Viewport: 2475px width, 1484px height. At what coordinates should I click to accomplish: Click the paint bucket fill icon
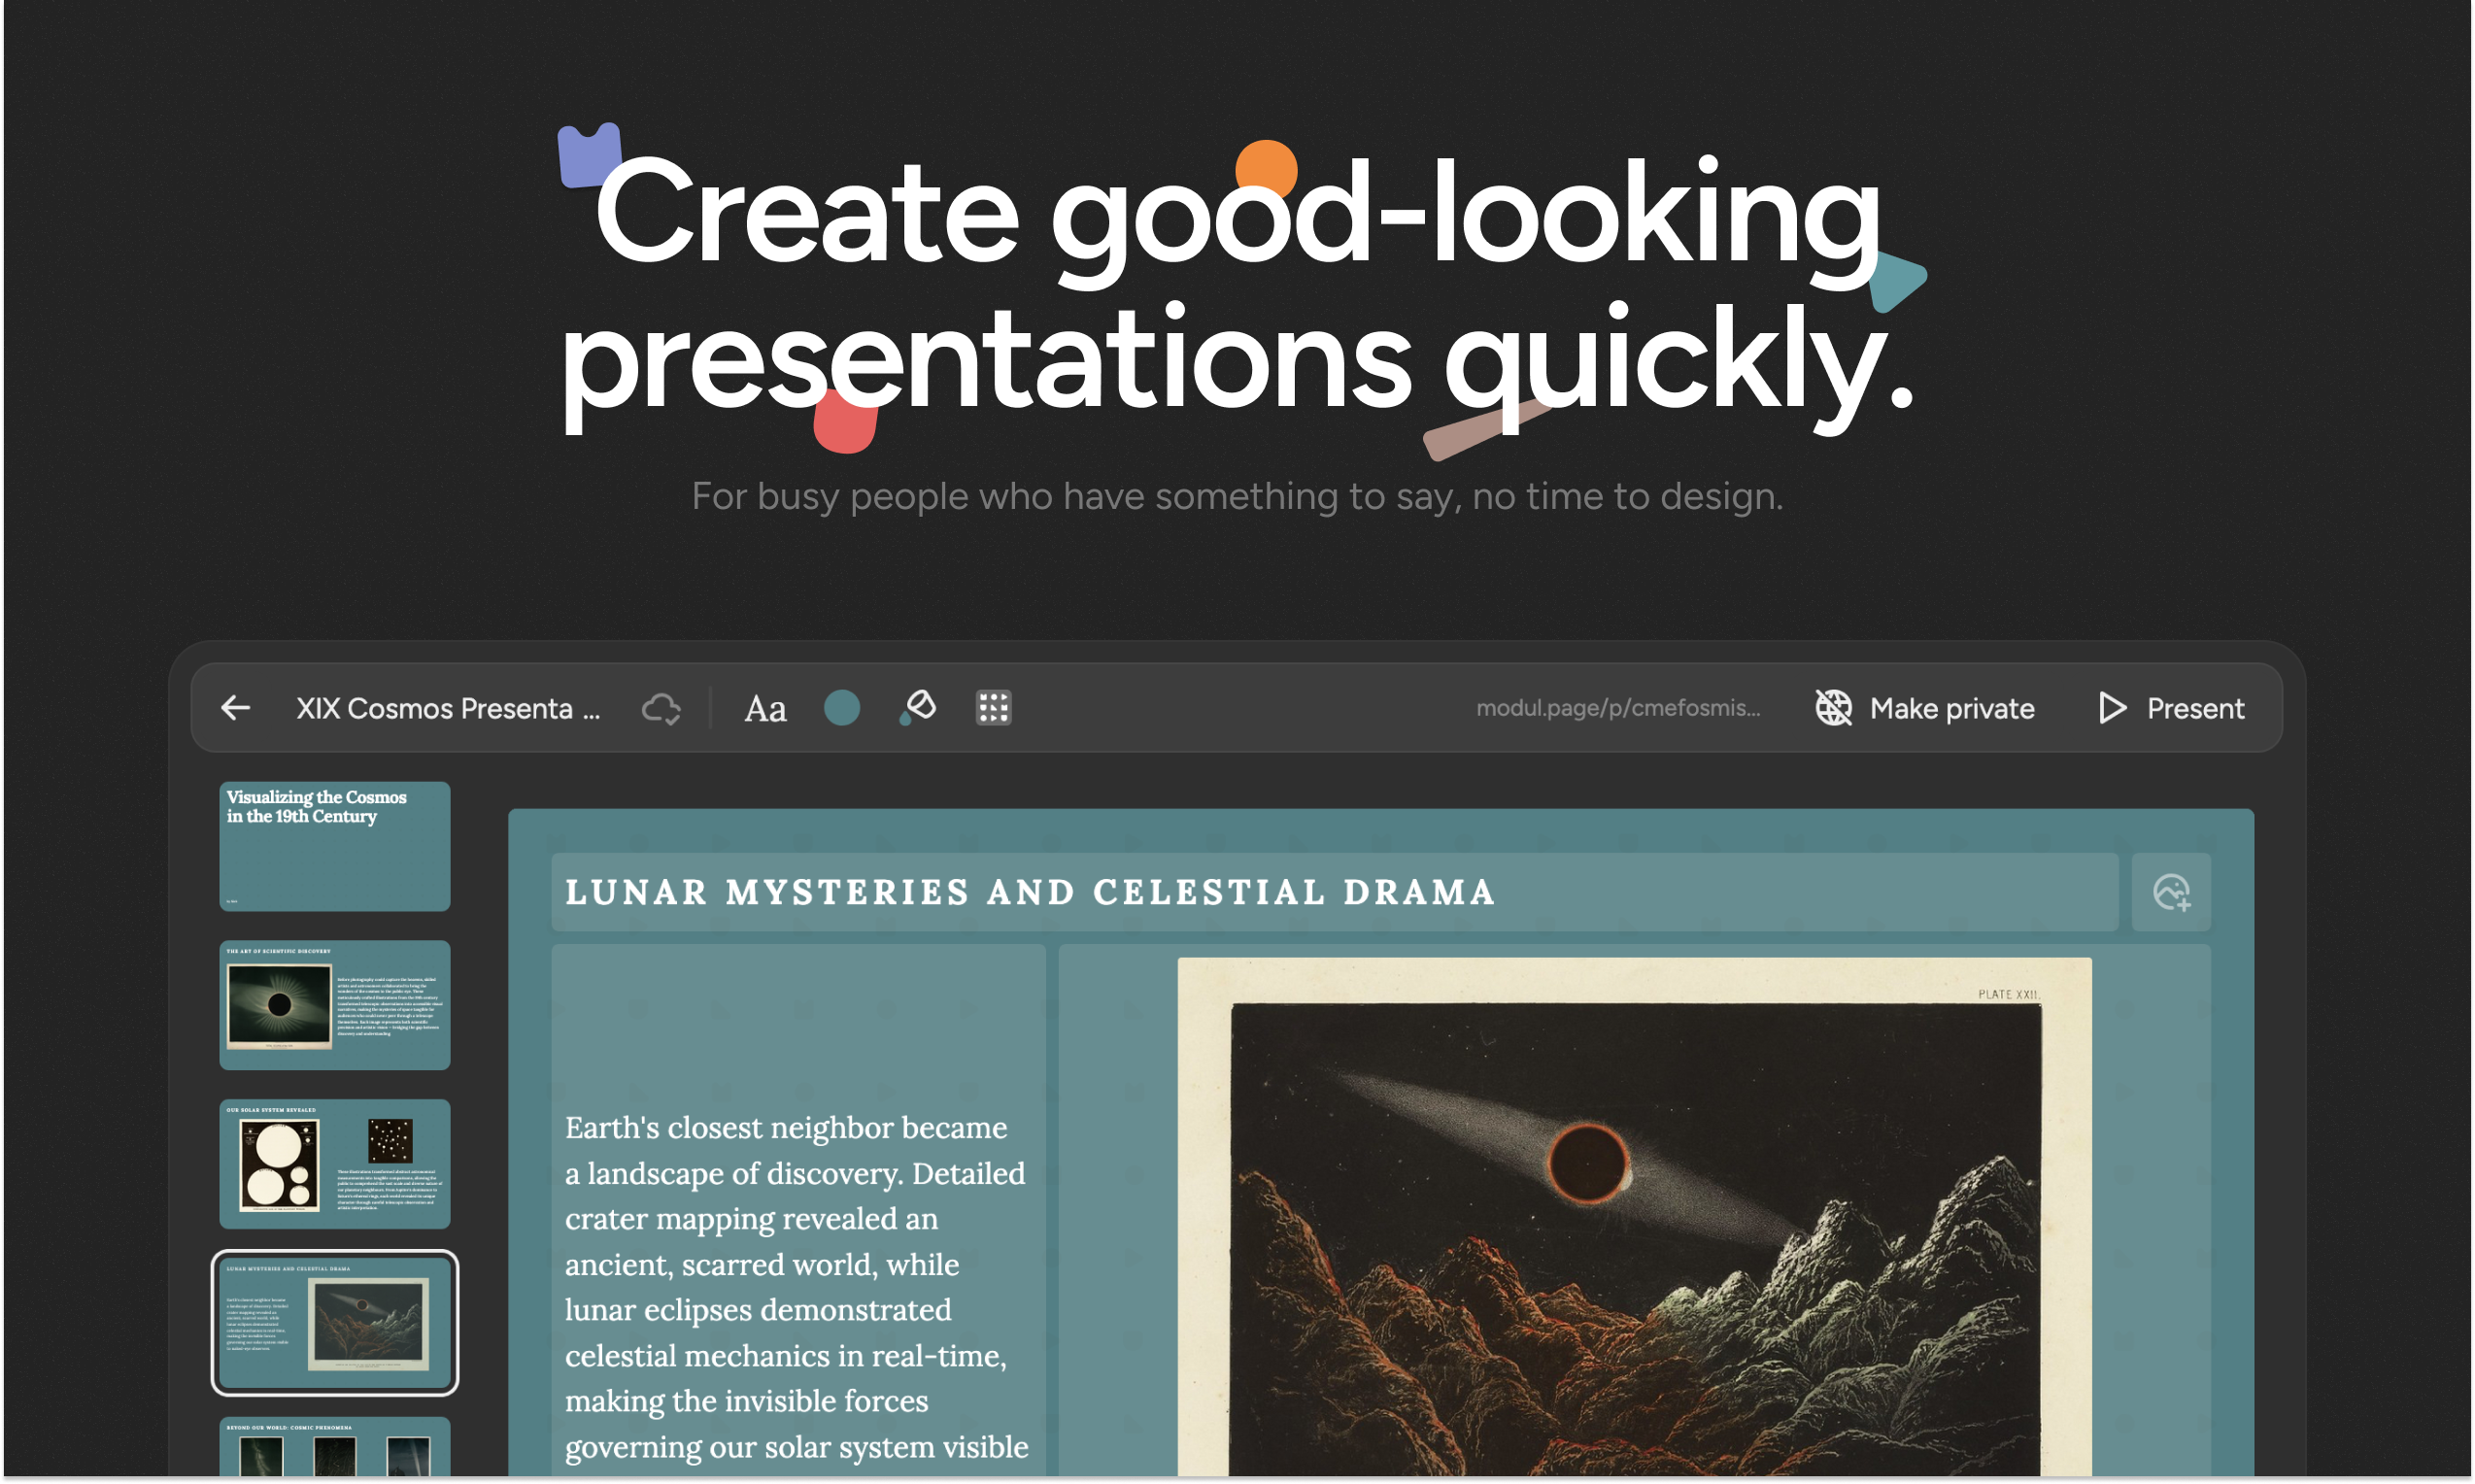(918, 708)
